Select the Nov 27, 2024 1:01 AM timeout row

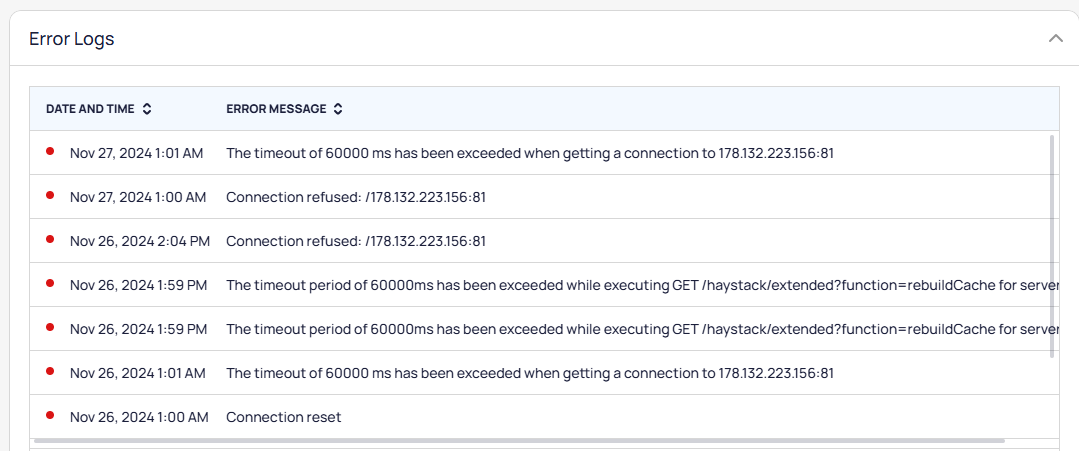[544, 153]
